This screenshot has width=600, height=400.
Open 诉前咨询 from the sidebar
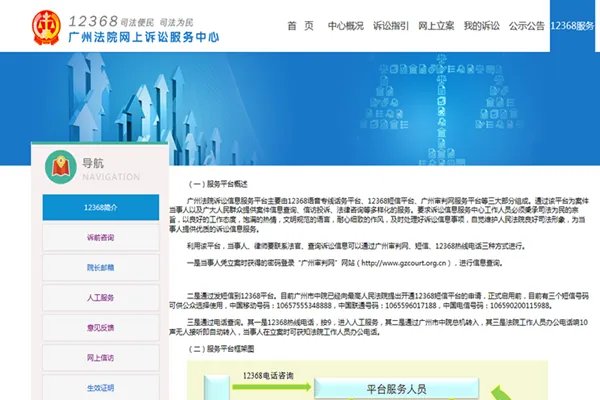pos(100,237)
